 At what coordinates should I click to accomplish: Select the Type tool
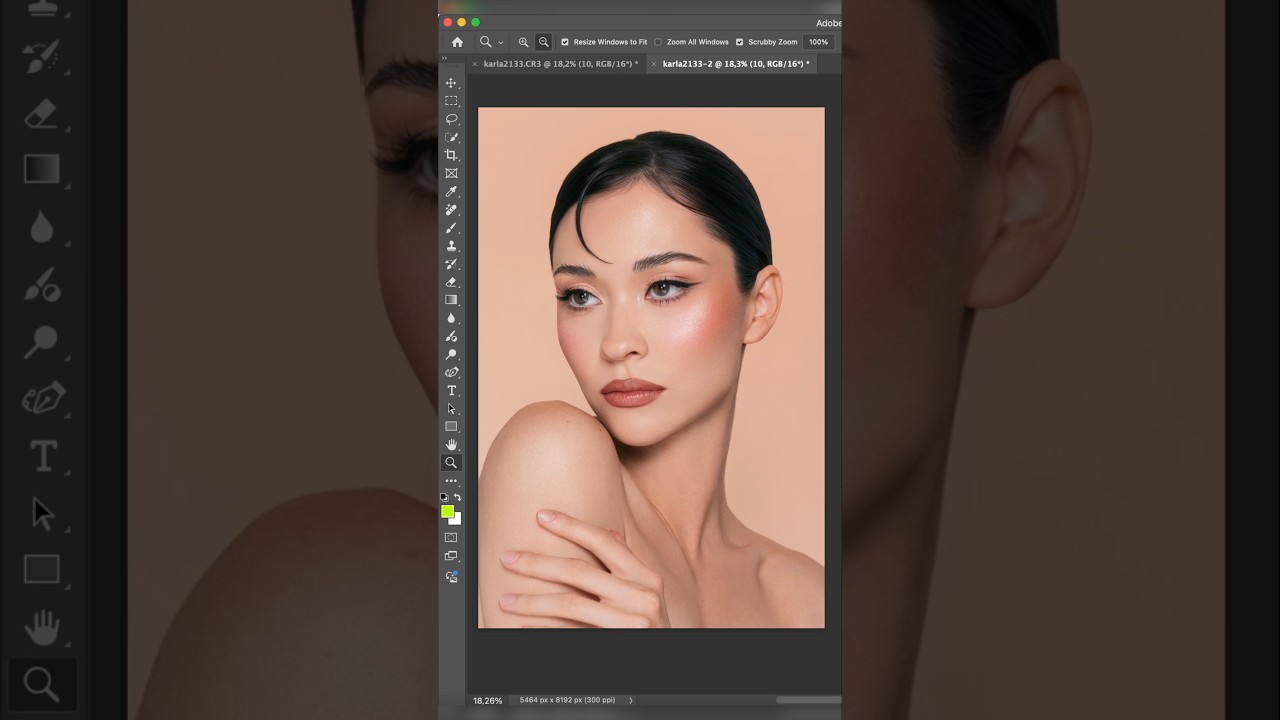tap(451, 390)
